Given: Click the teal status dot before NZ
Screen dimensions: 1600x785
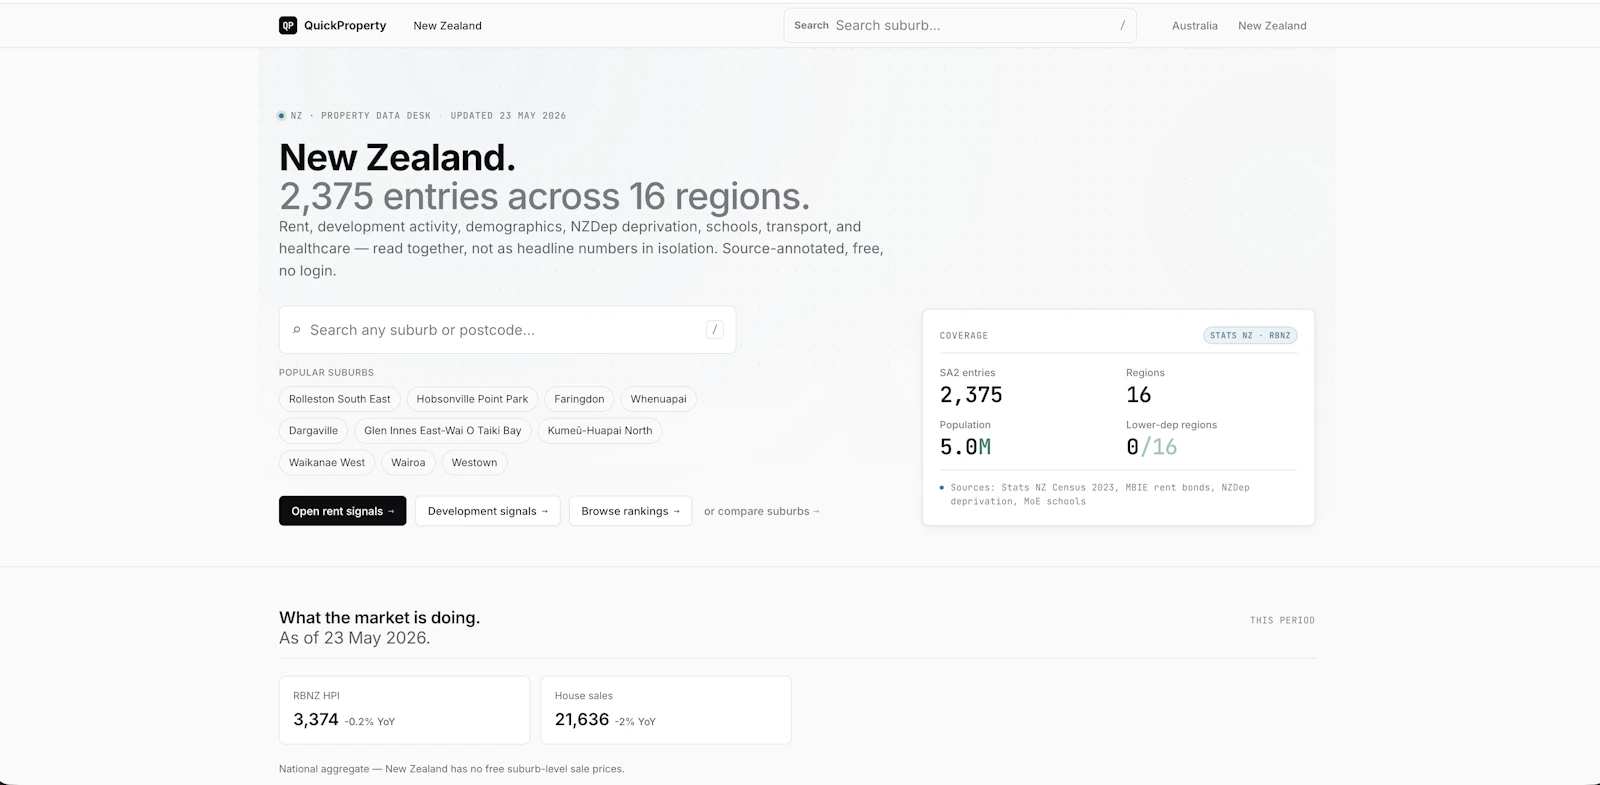Looking at the screenshot, I should click(x=281, y=116).
